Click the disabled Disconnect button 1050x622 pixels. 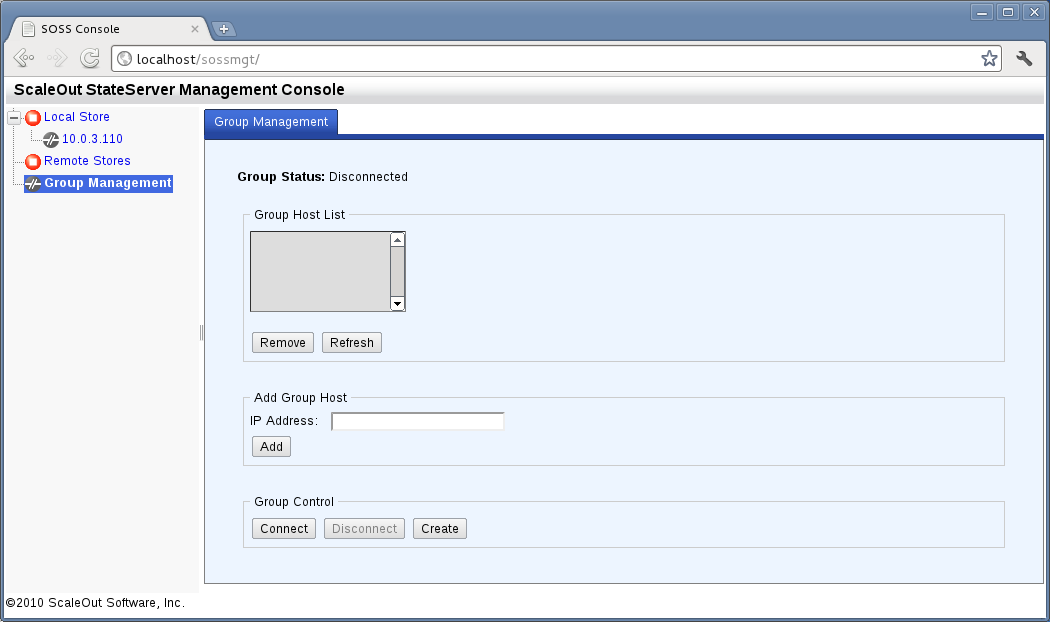coord(364,529)
